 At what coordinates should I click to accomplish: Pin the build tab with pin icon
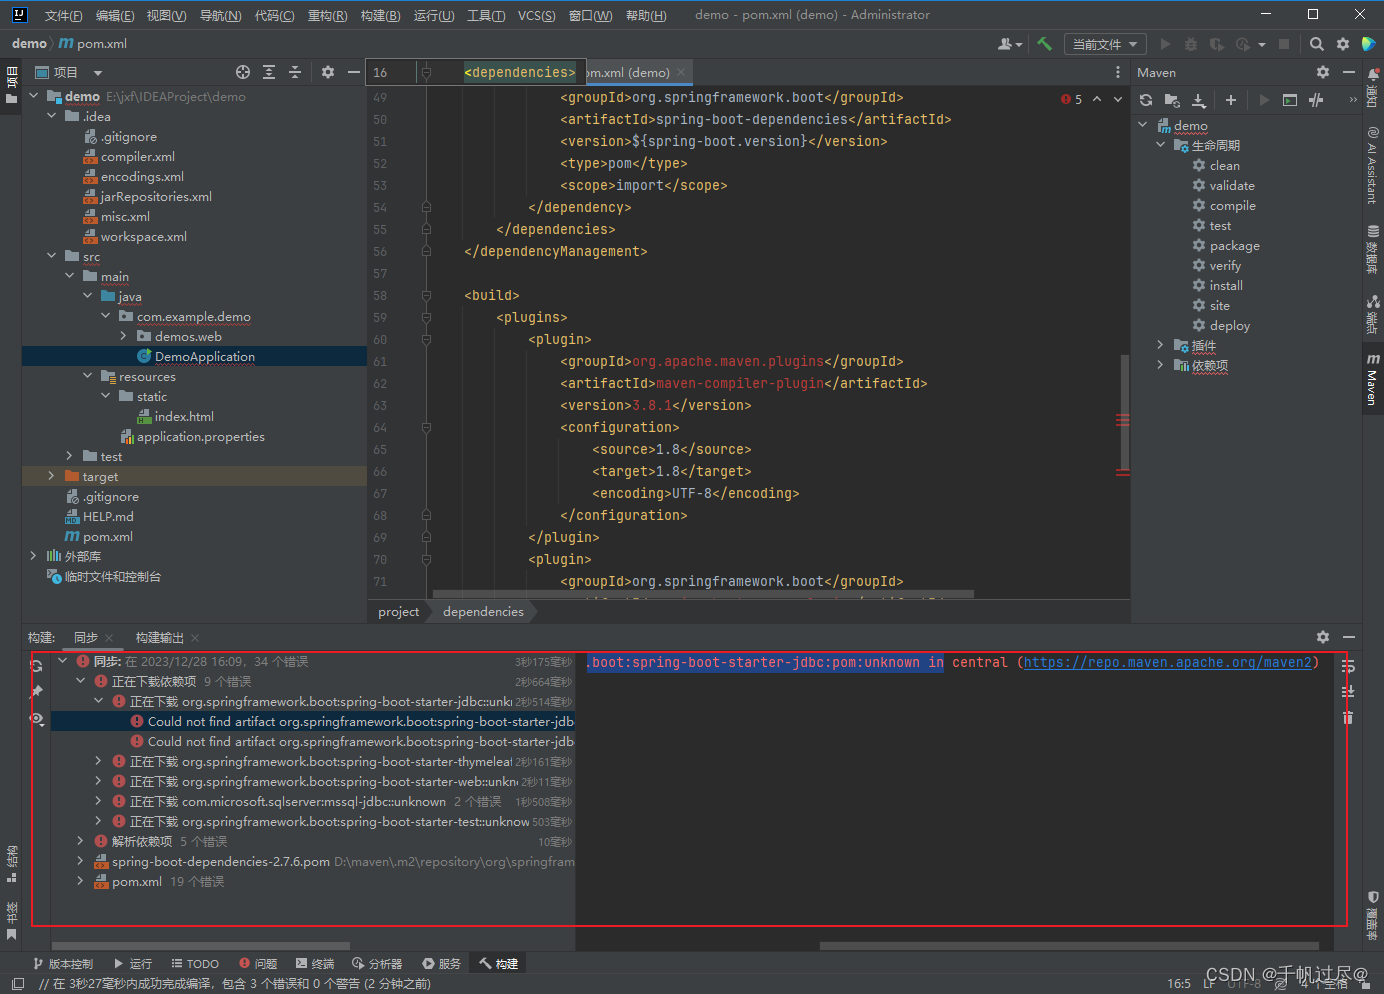coord(37,691)
